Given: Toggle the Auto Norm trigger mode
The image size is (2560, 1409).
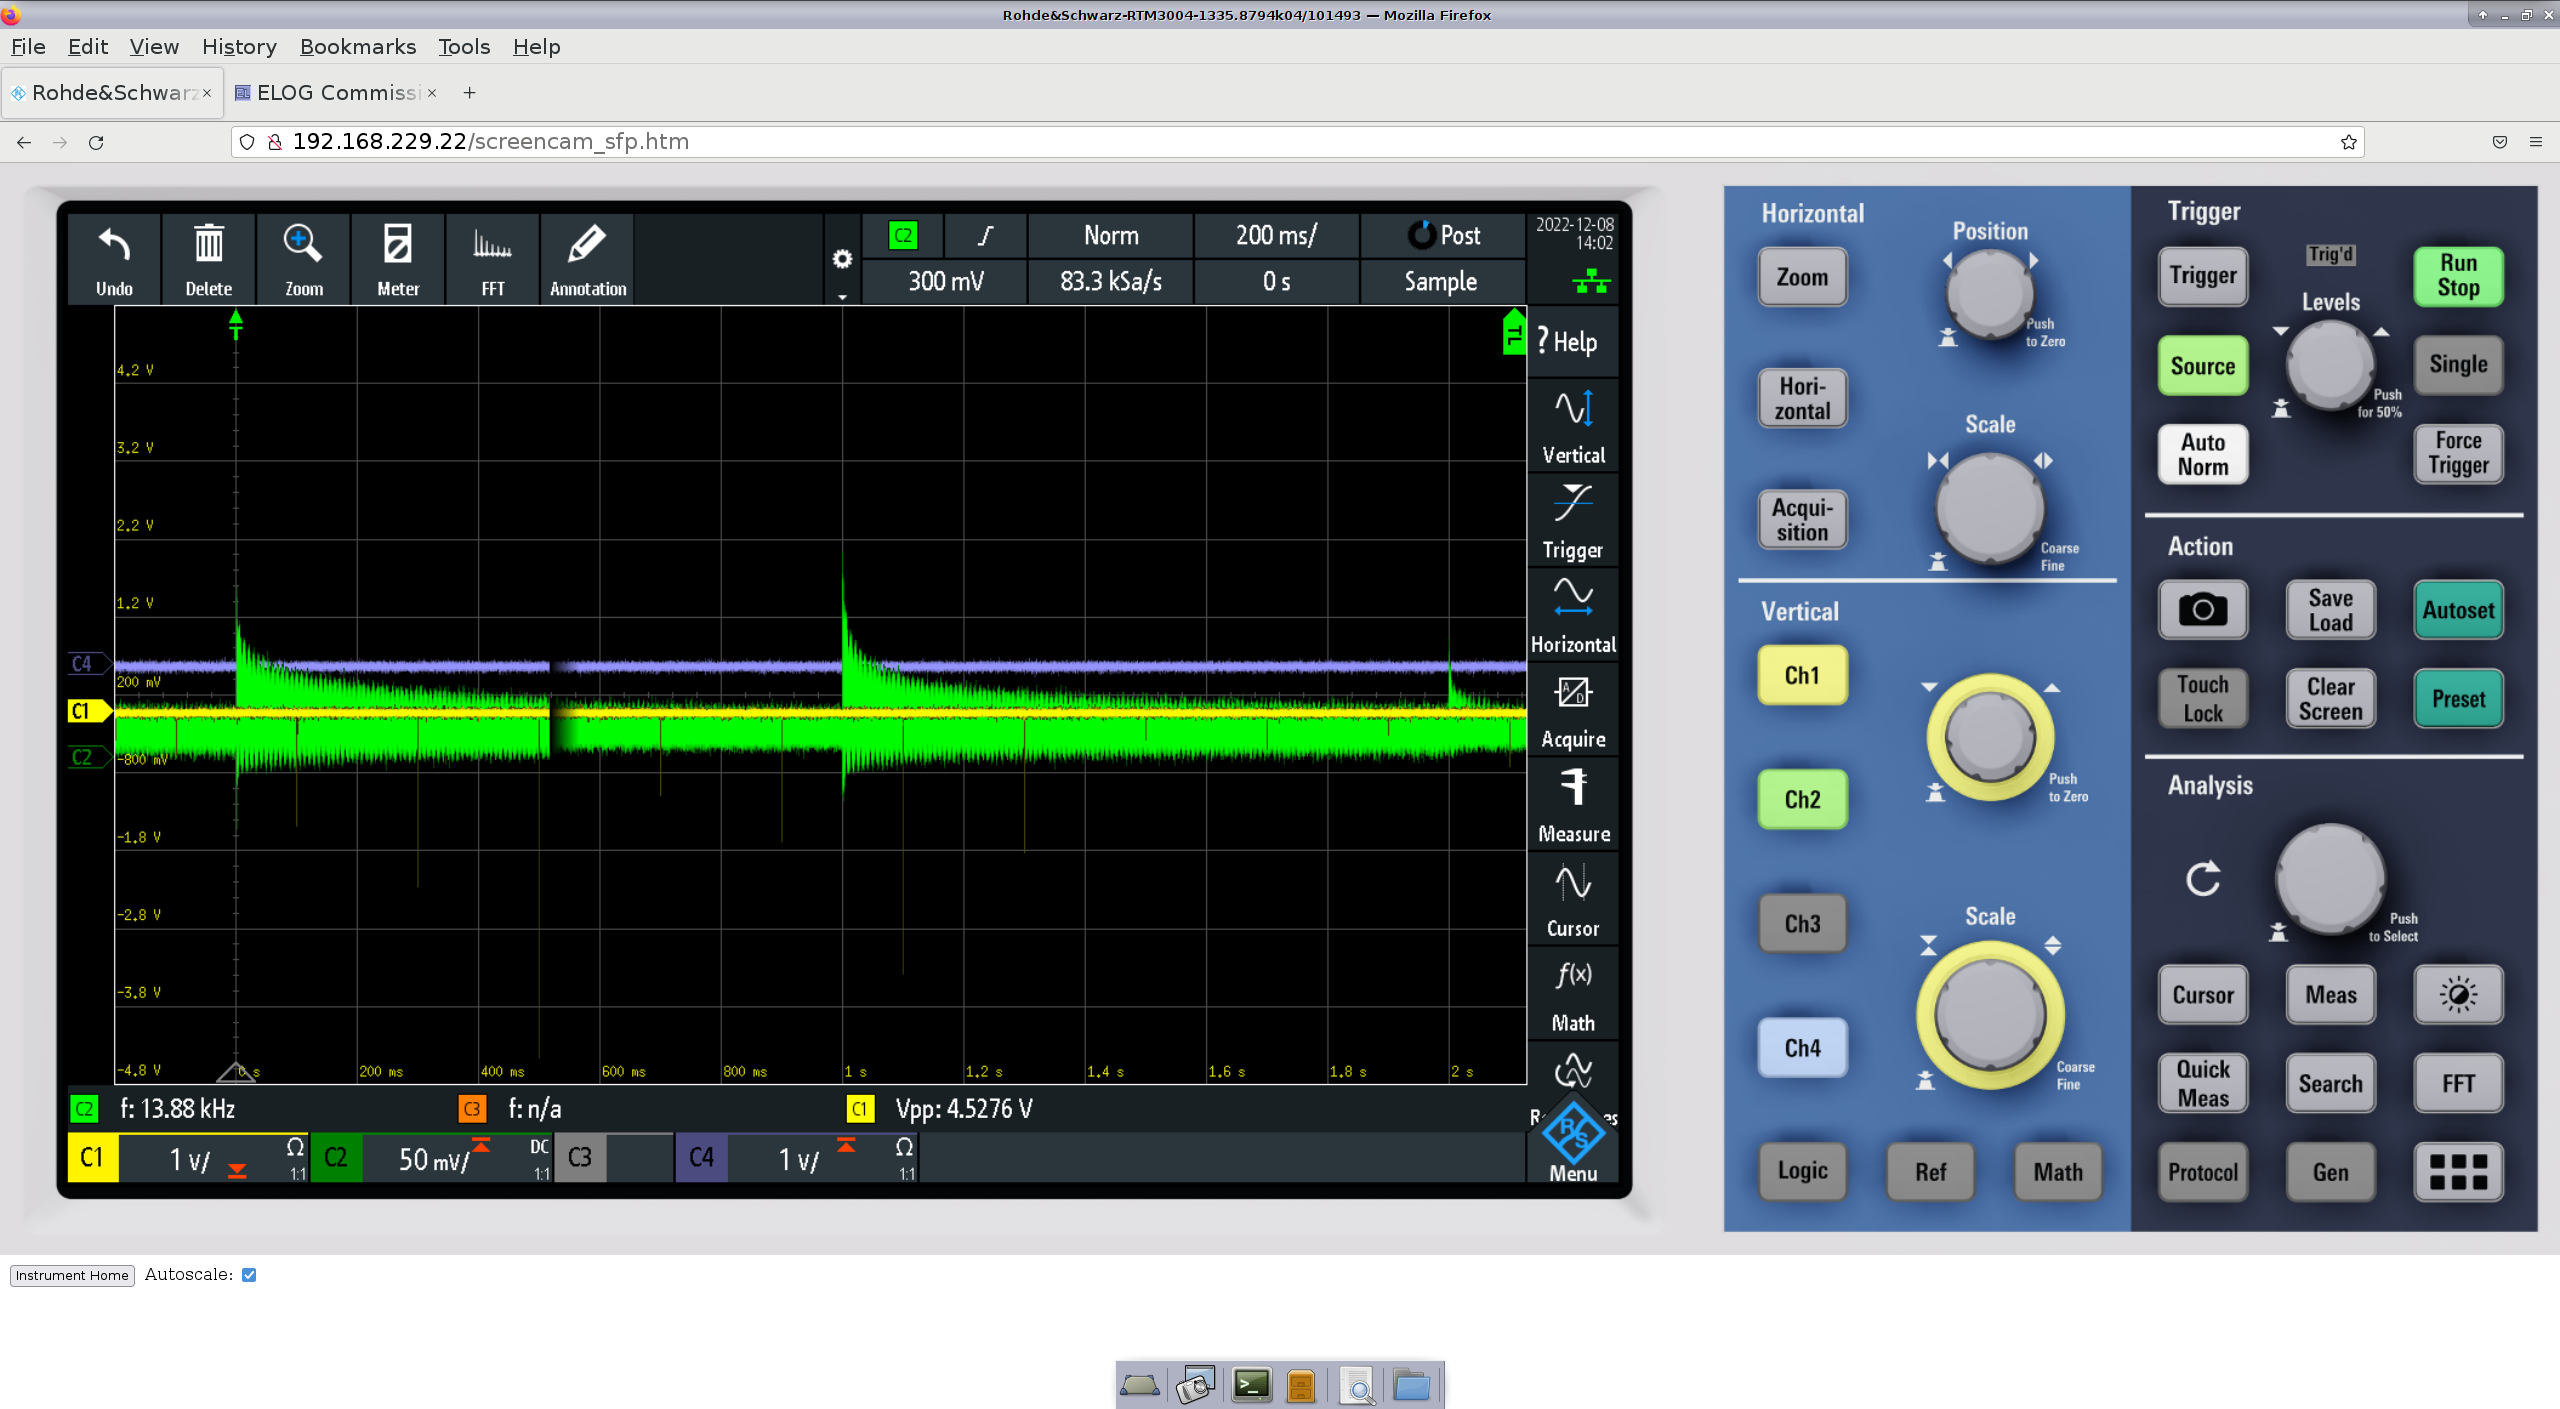Looking at the screenshot, I should (2203, 455).
